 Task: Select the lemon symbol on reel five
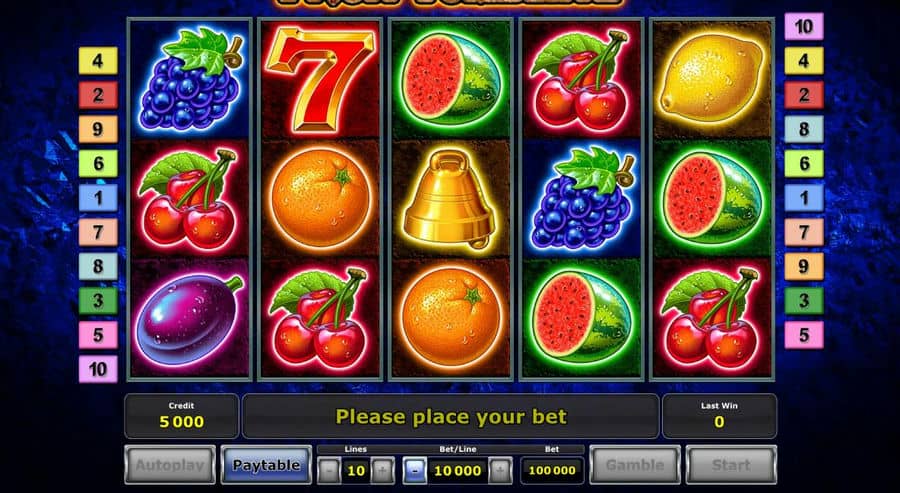pyautogui.click(x=712, y=77)
